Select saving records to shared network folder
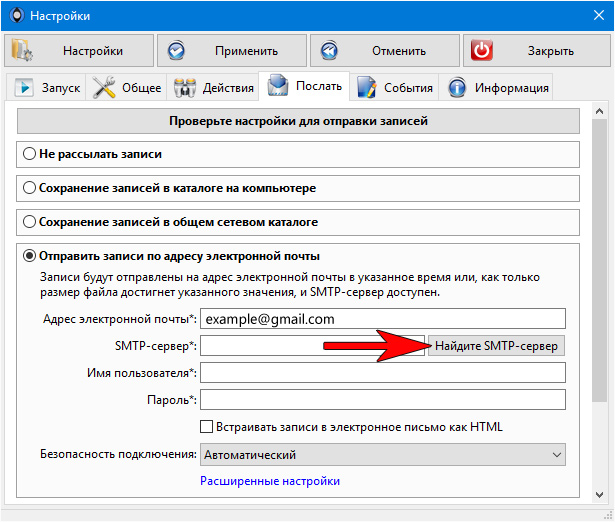This screenshot has width=615, height=522. (29, 222)
